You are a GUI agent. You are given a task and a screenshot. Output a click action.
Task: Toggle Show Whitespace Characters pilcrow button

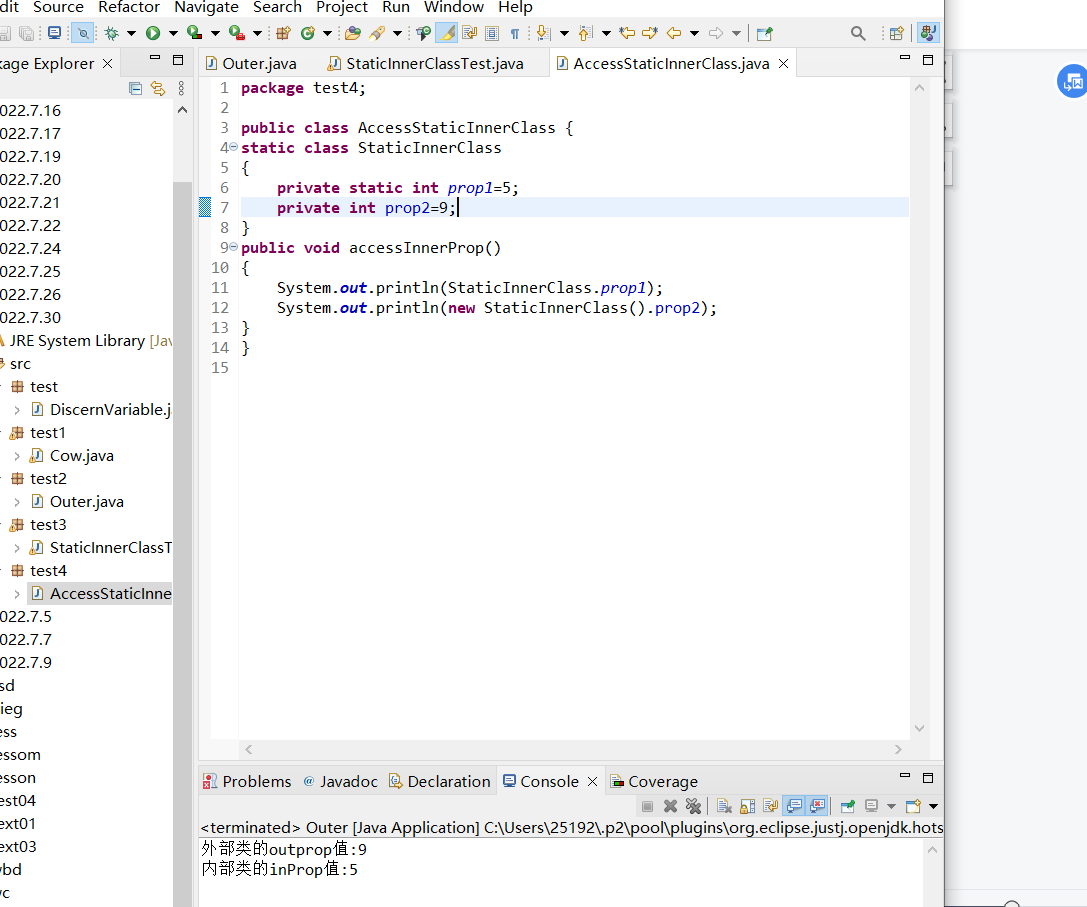pyautogui.click(x=515, y=33)
